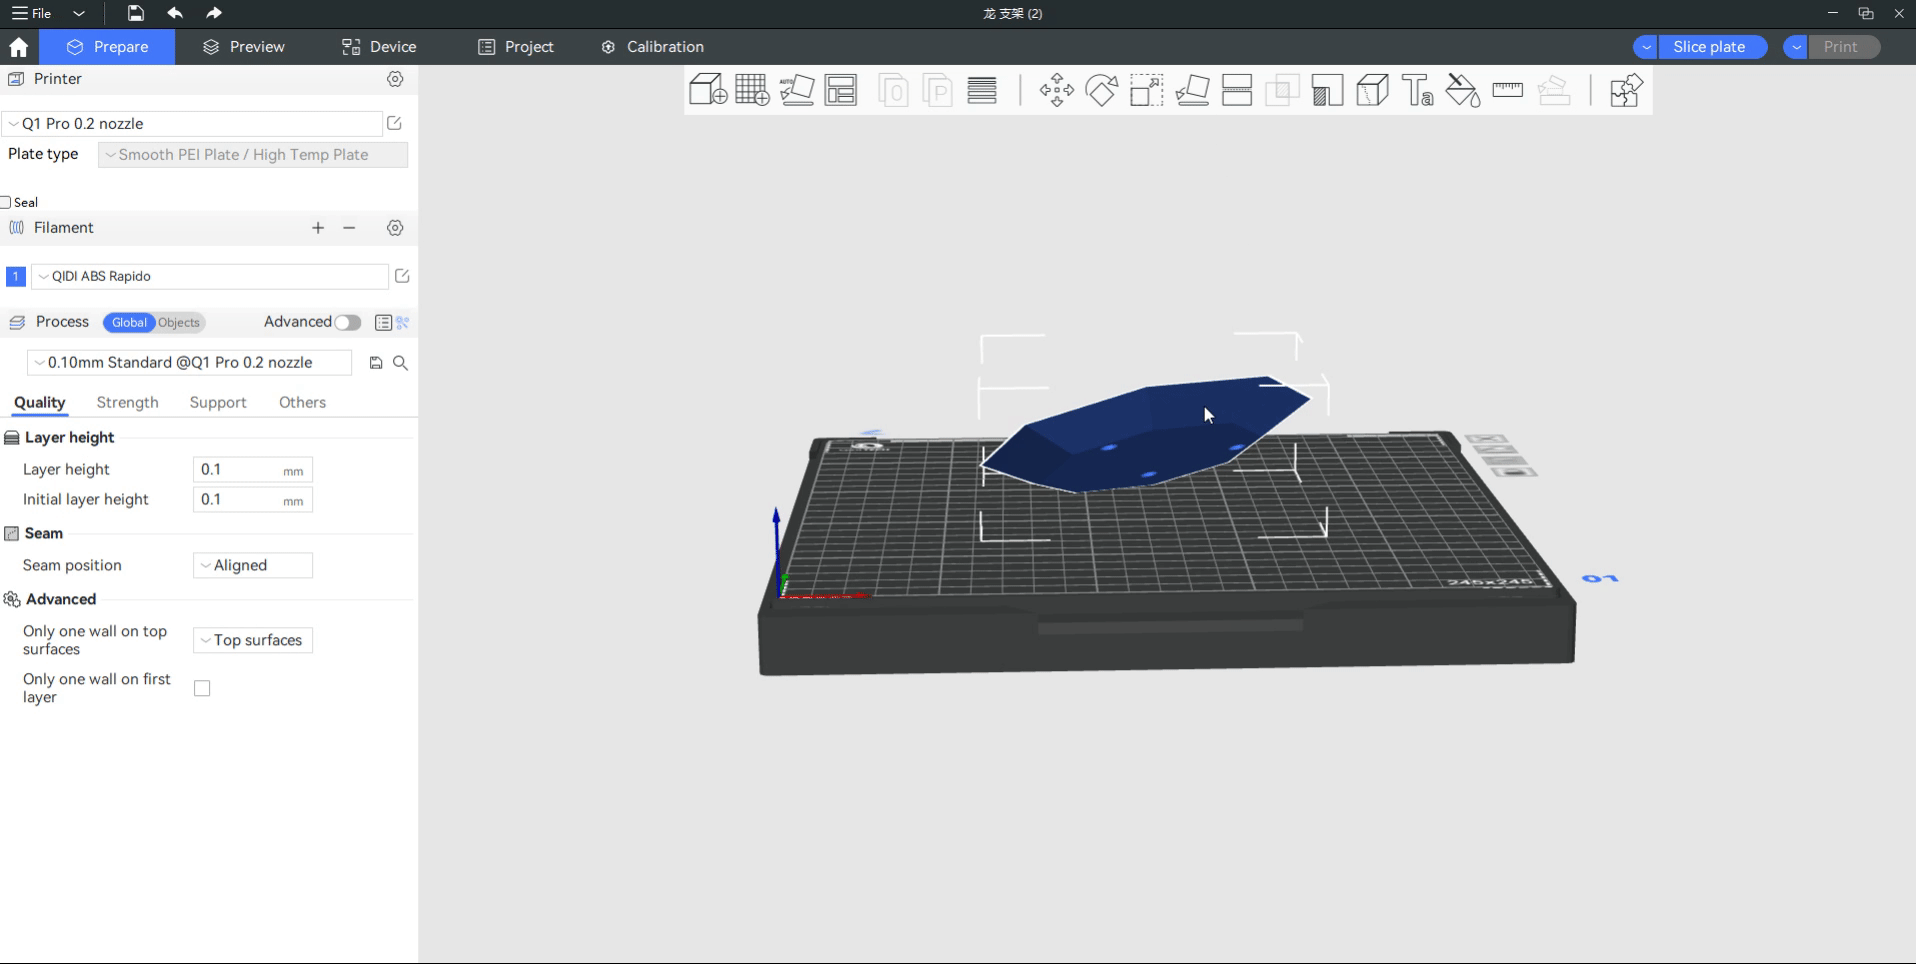Click the Slice plate button
The image size is (1916, 964).
point(1709,47)
